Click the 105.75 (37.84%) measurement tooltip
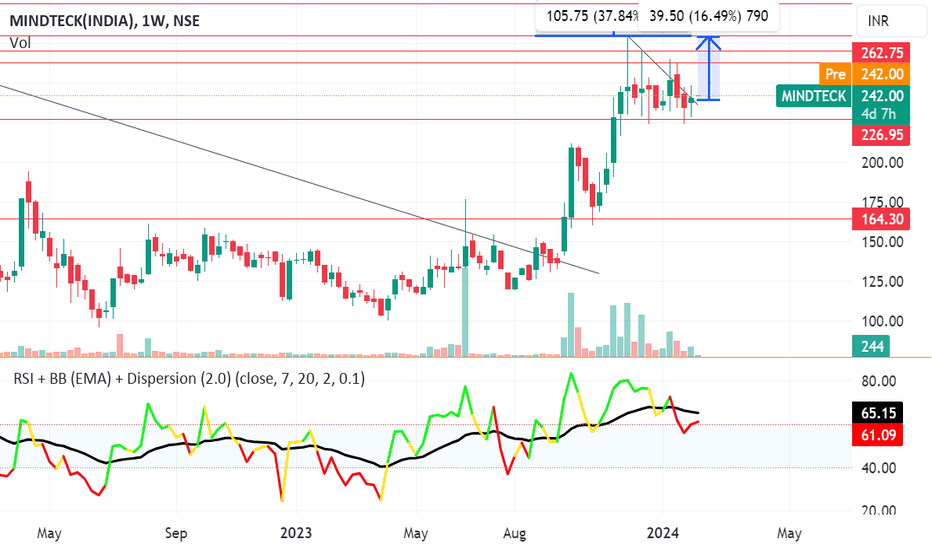Screen dimensions: 932x550 coord(586,16)
